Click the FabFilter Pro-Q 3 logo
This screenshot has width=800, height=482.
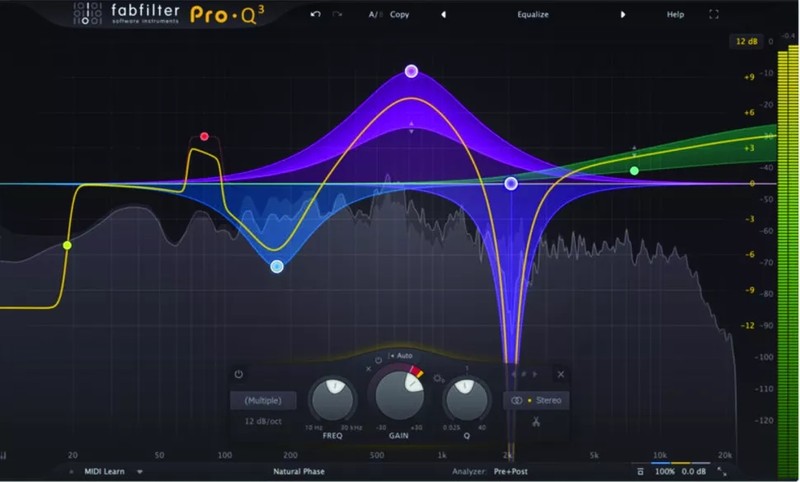[169, 14]
